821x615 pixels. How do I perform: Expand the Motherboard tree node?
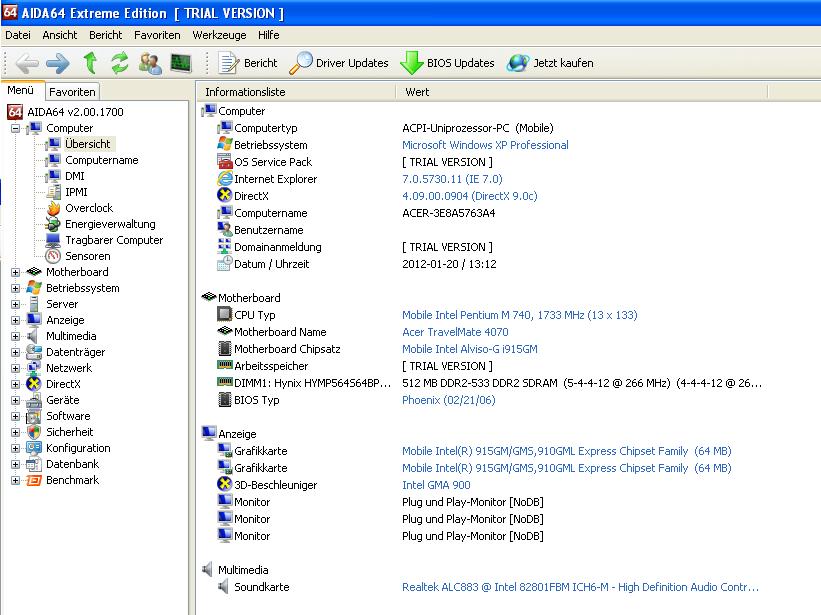point(15,272)
